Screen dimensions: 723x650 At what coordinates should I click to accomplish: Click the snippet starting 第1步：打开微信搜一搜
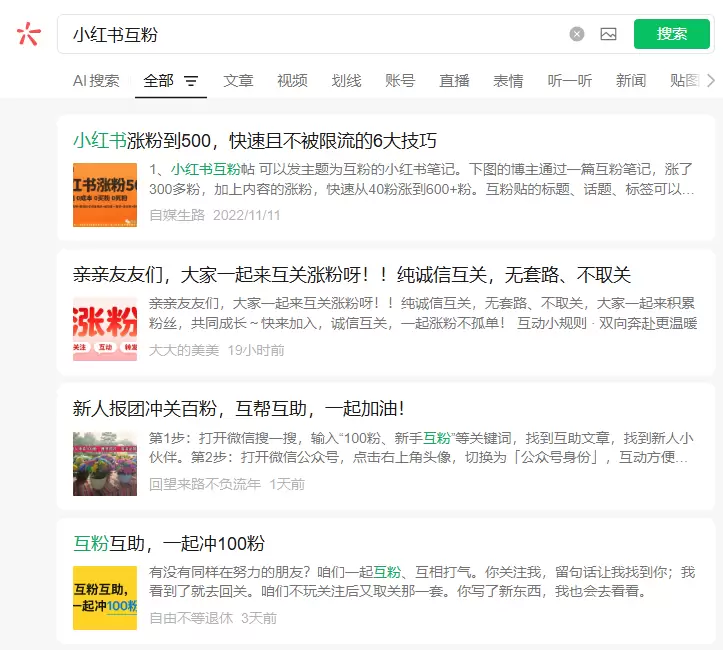421,447
